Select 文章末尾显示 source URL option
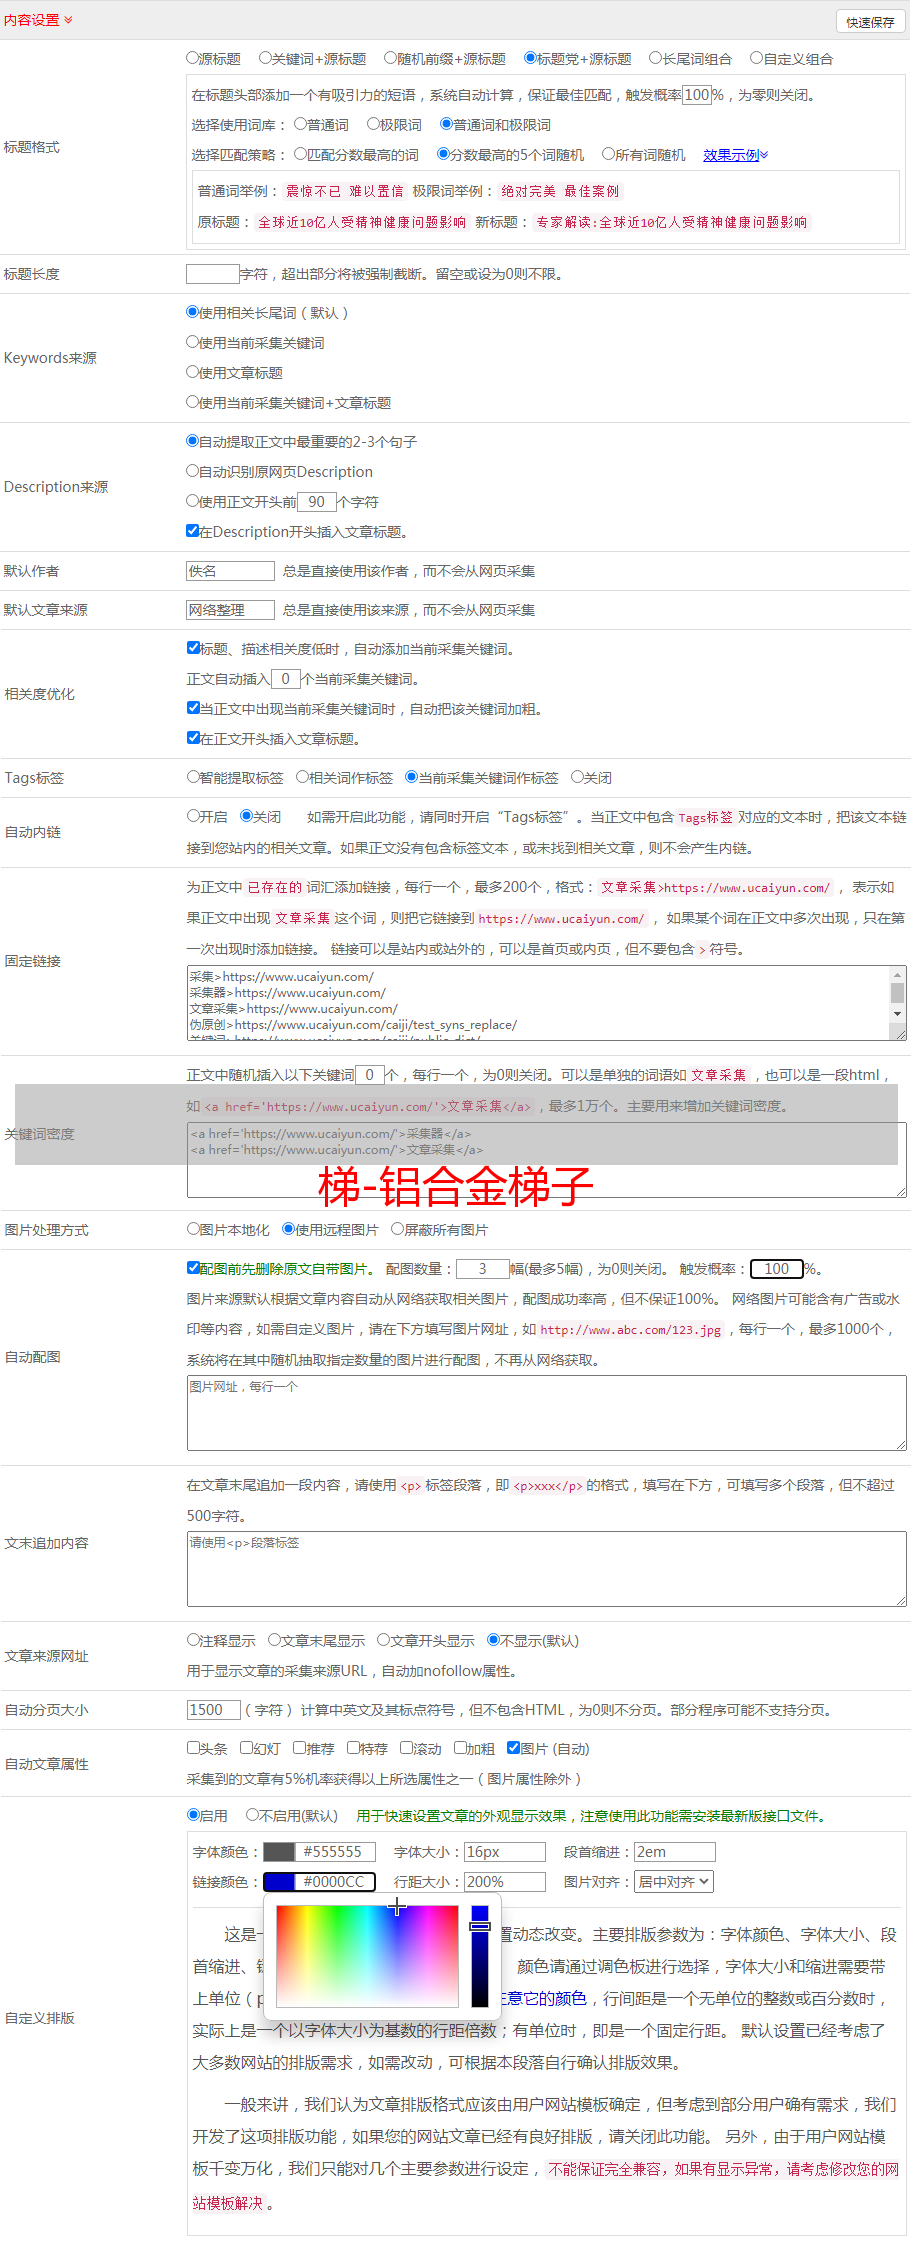Image resolution: width=912 pixels, height=2249 pixels. pyautogui.click(x=274, y=1640)
